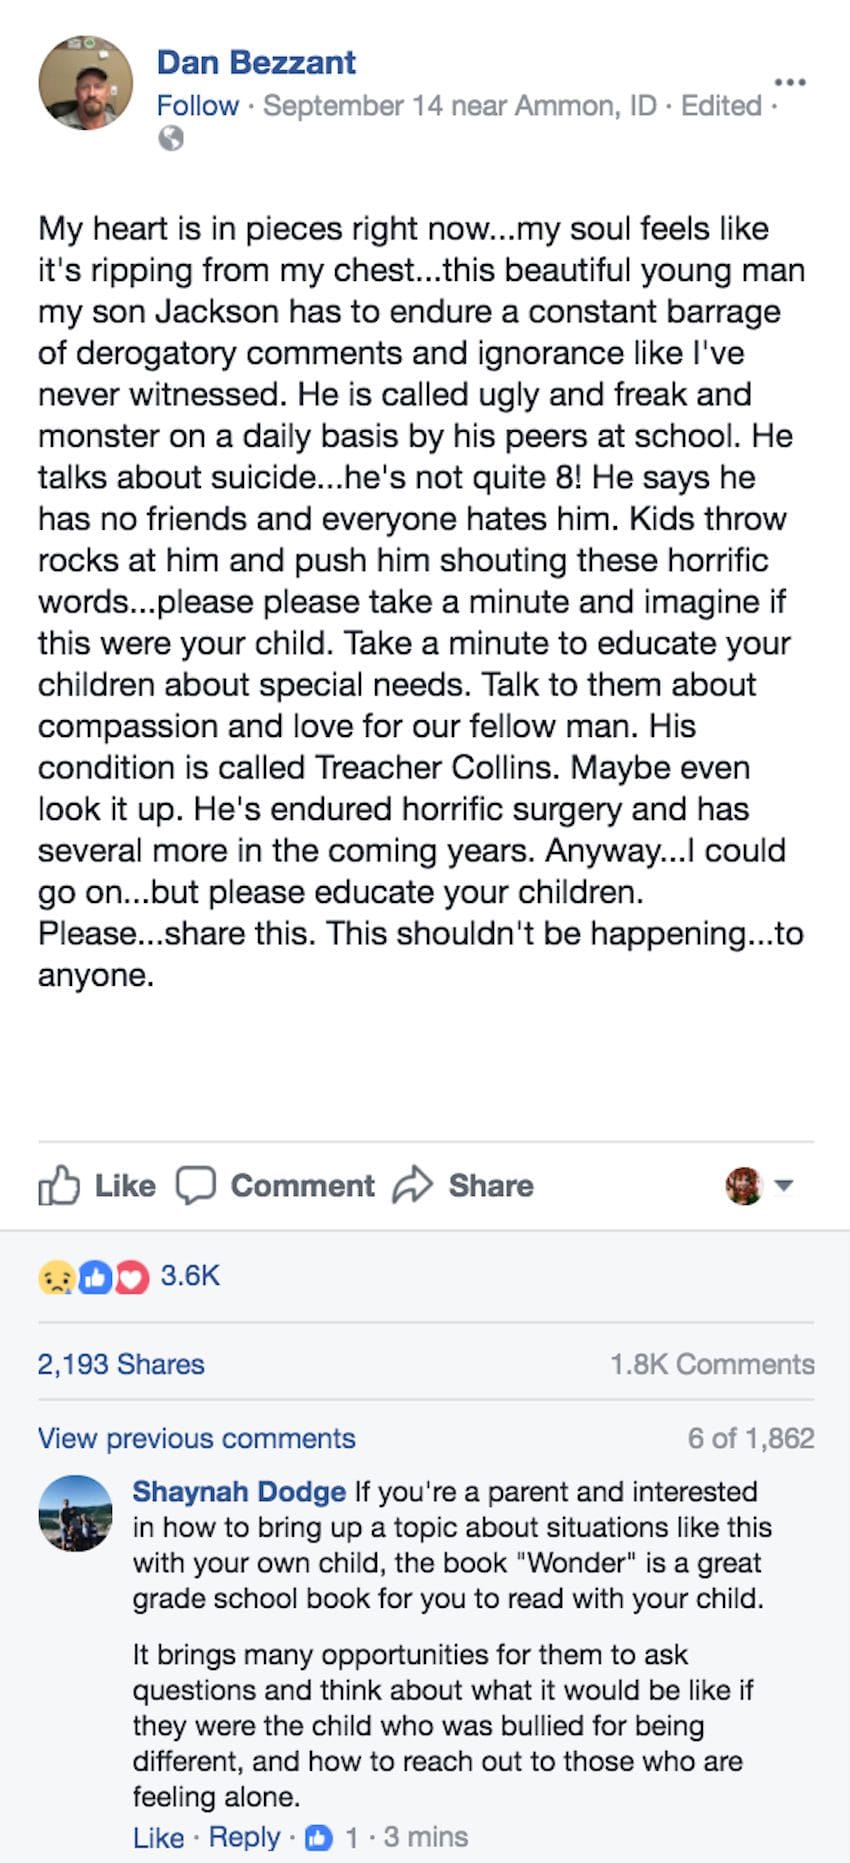850x1863 pixels.
Task: Open Dan Bezzant's profile picture
Action: tap(86, 83)
